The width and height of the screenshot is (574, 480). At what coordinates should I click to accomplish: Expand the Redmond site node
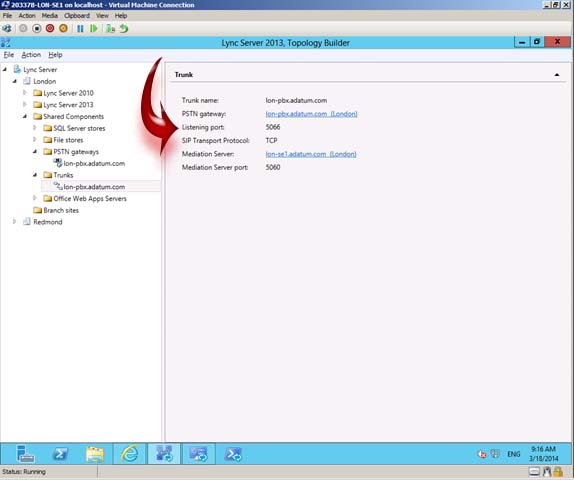15,222
